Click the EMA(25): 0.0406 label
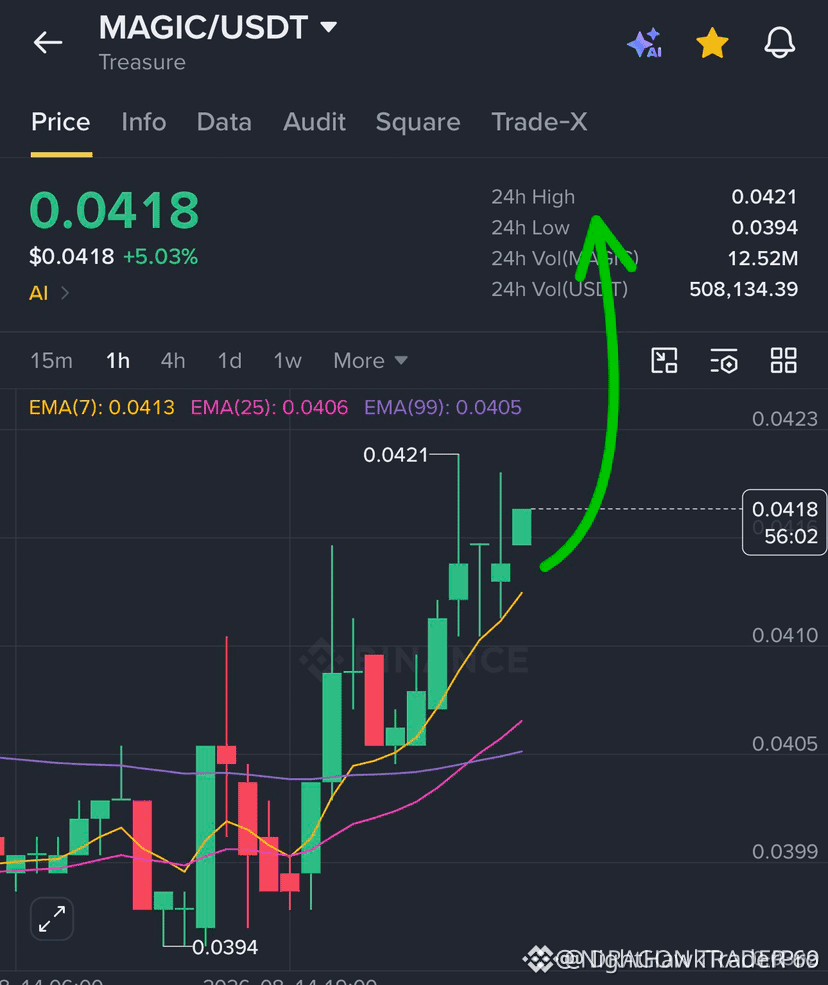Viewport: 828px width, 985px height. coord(269,408)
